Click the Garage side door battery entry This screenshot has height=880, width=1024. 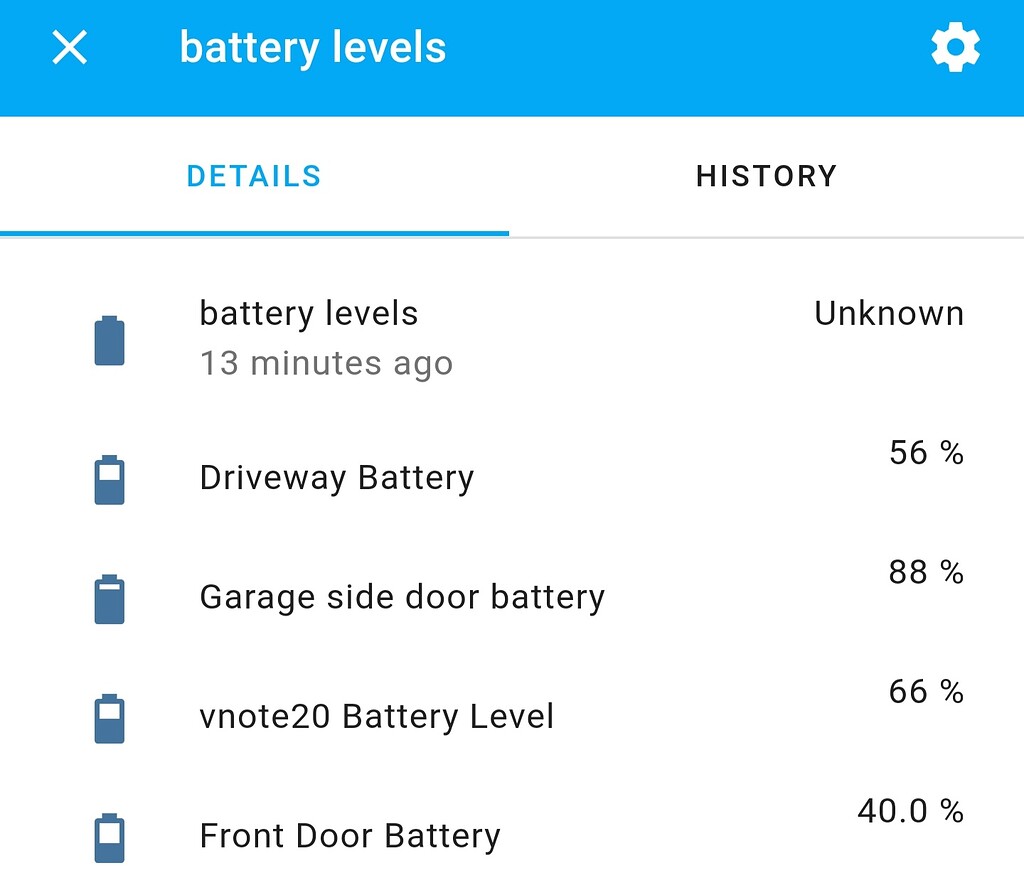click(x=402, y=597)
